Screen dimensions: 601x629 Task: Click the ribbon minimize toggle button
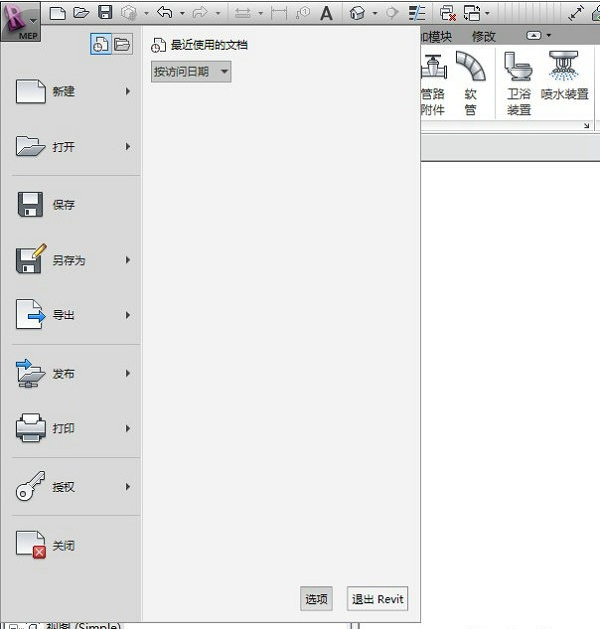click(x=534, y=36)
